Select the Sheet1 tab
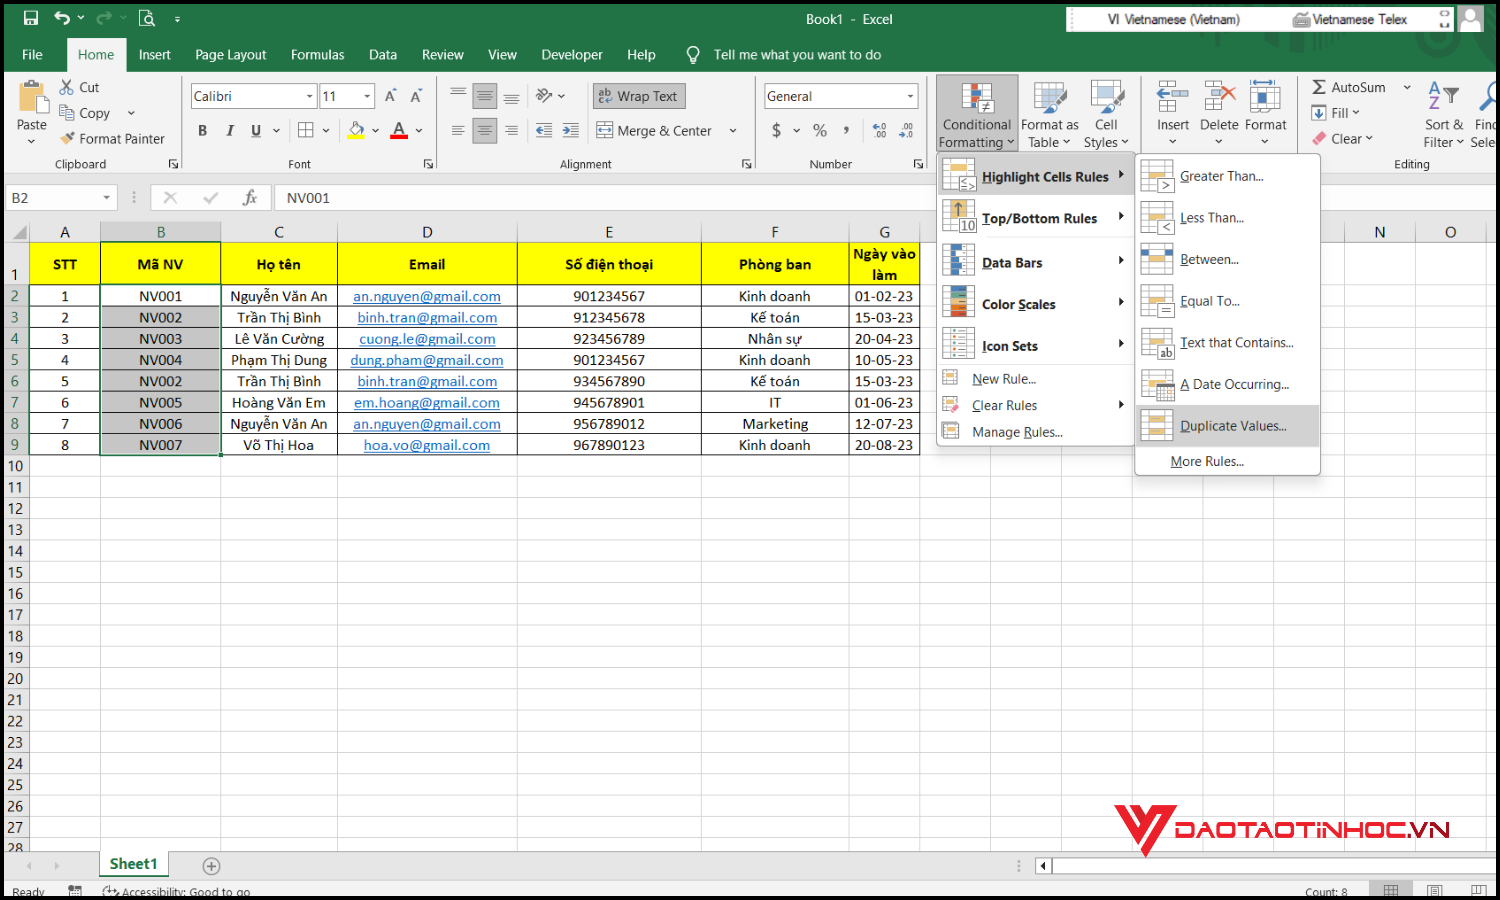Screen dimensions: 1500x900 (x=134, y=864)
